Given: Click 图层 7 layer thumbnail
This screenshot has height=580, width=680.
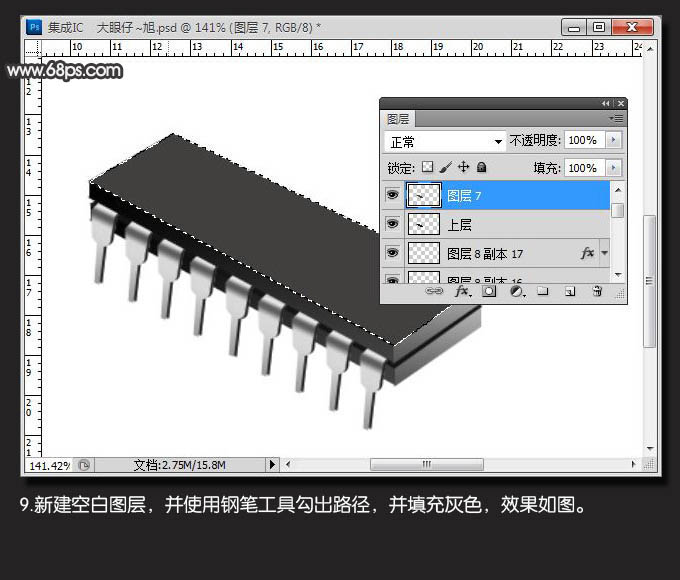Looking at the screenshot, I should 424,195.
